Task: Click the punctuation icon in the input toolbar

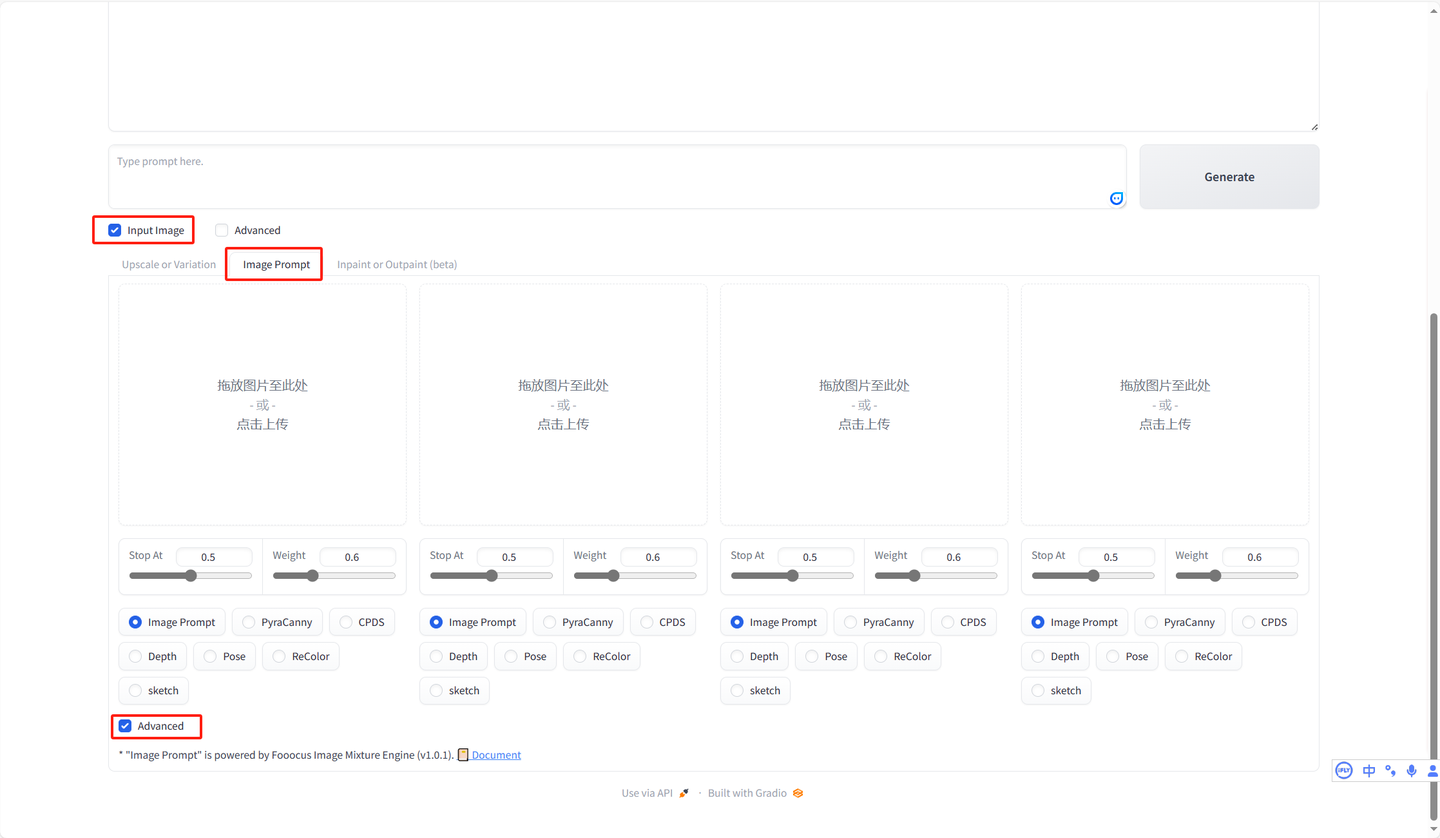Action: point(1389,770)
